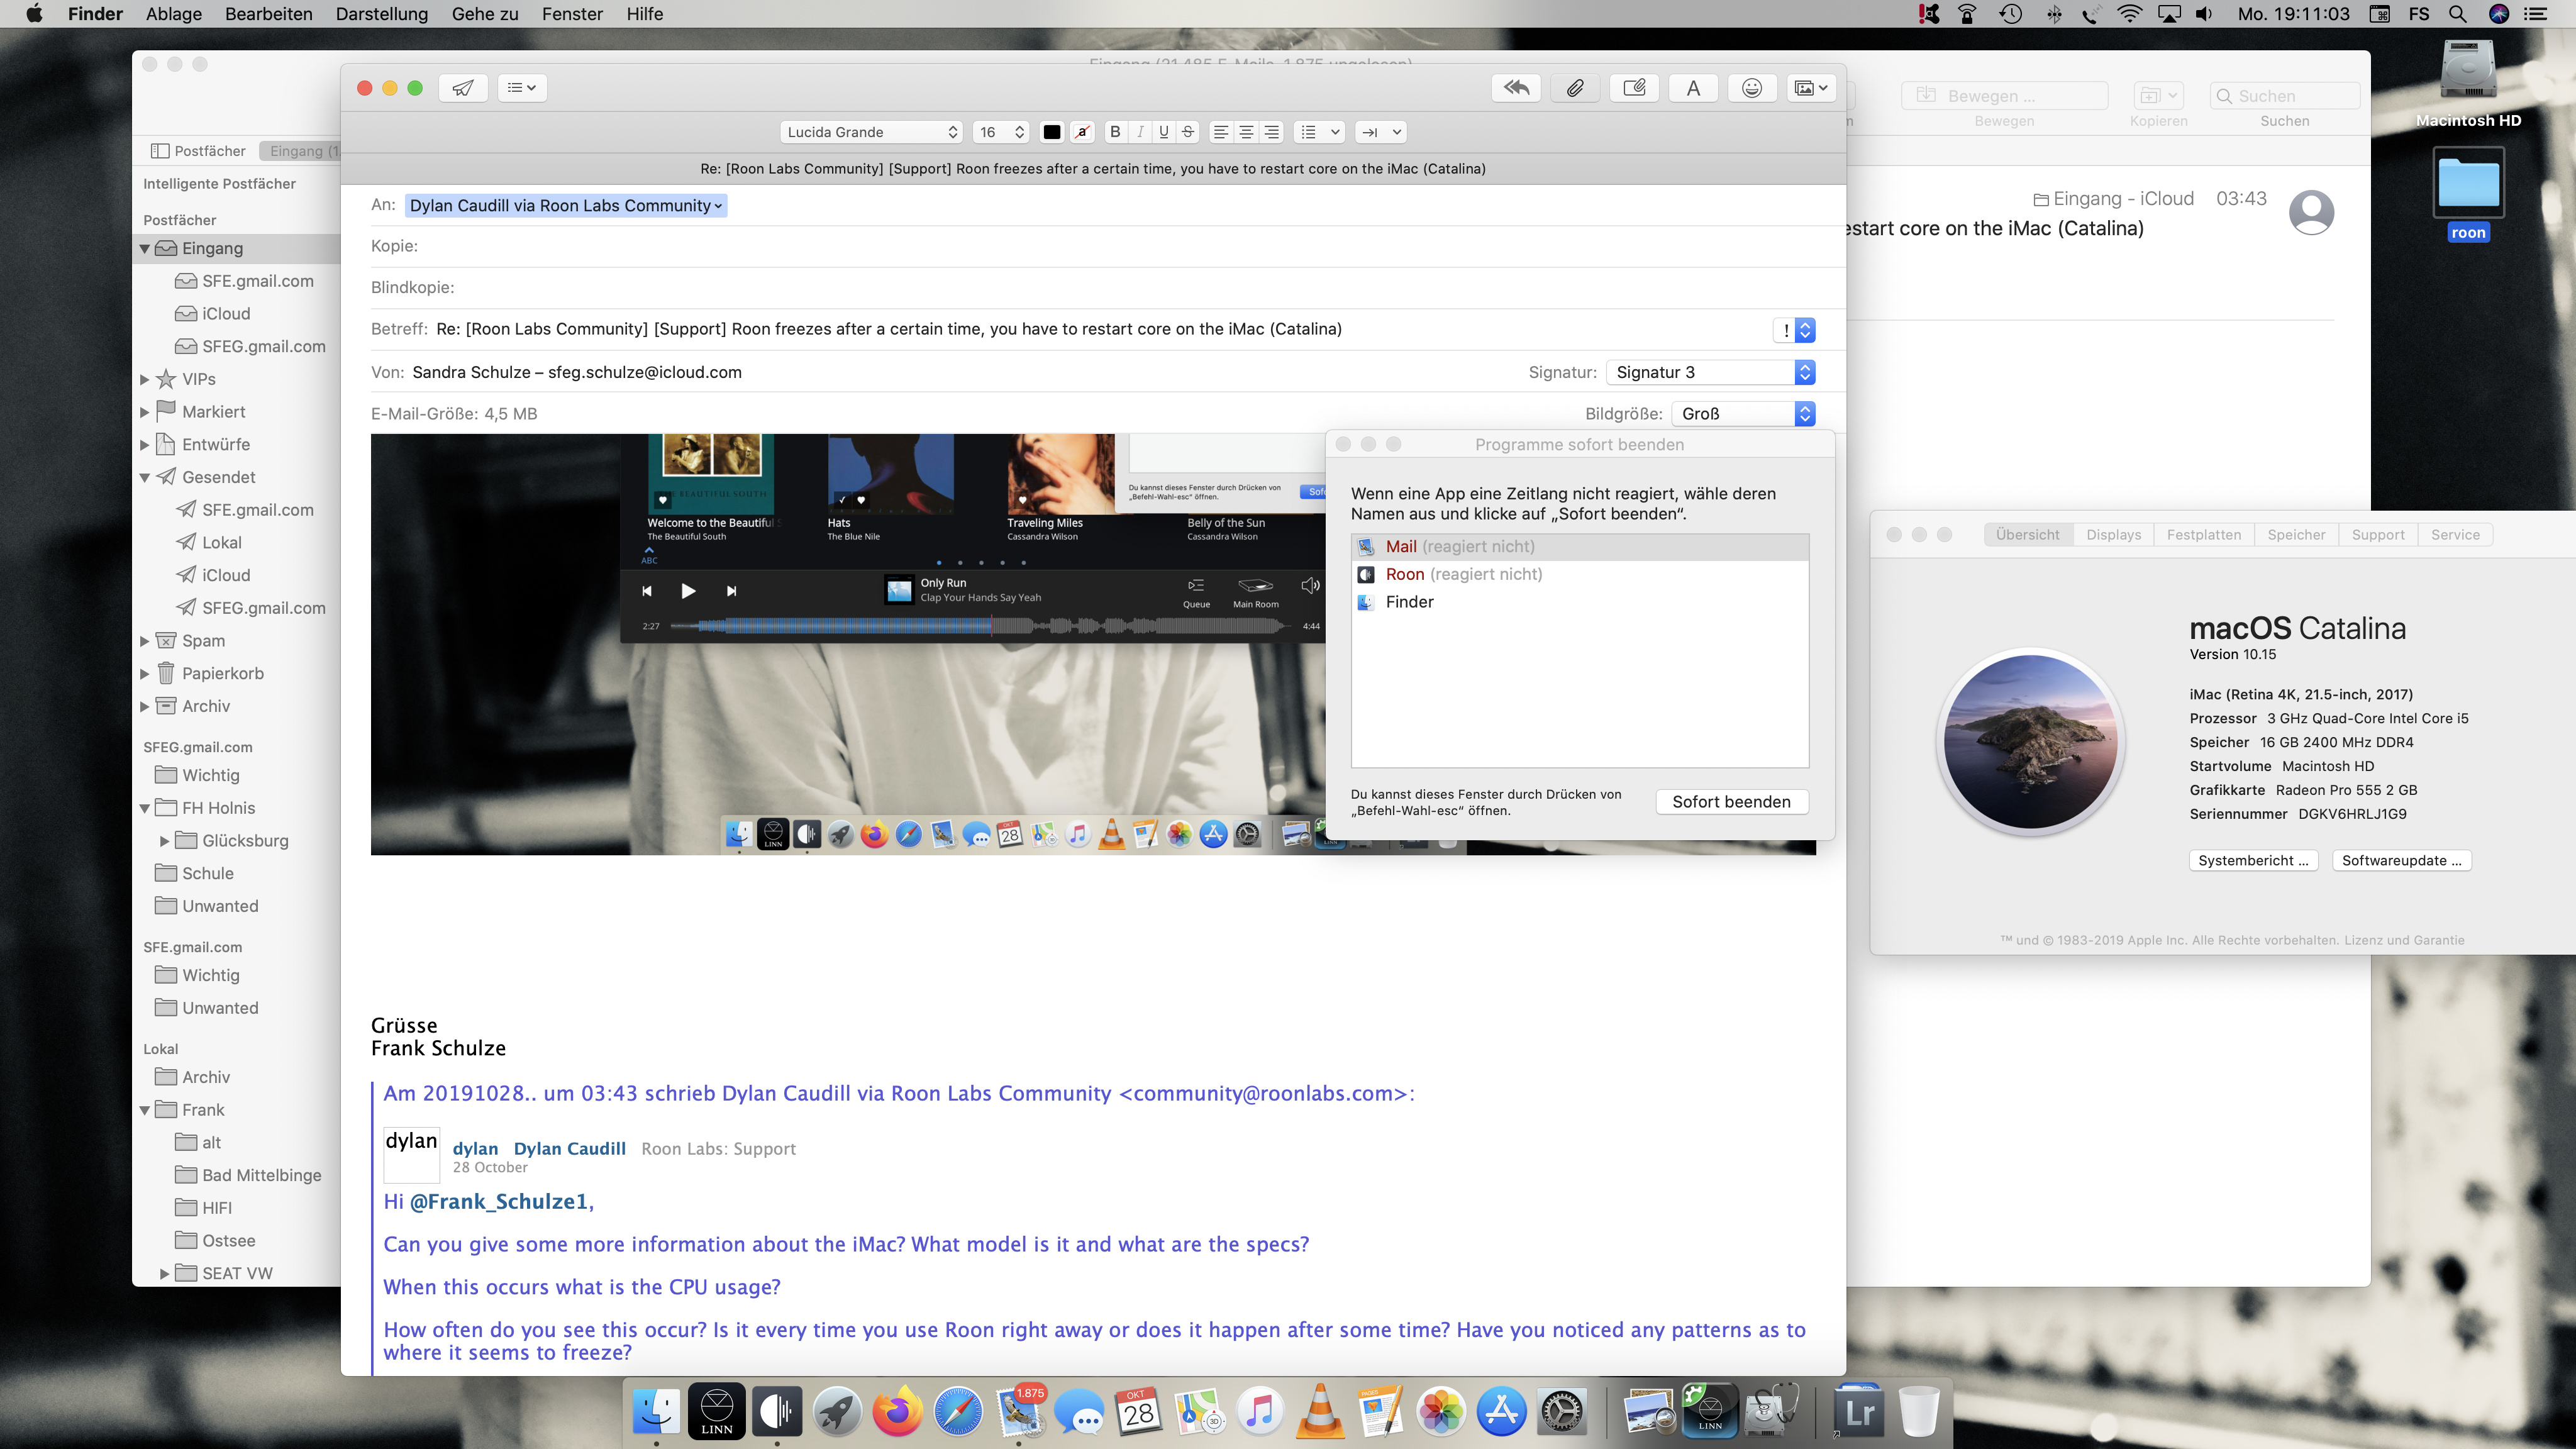This screenshot has height=1449, width=2576.
Task: Send the message with the paper plane button
Action: tap(463, 88)
